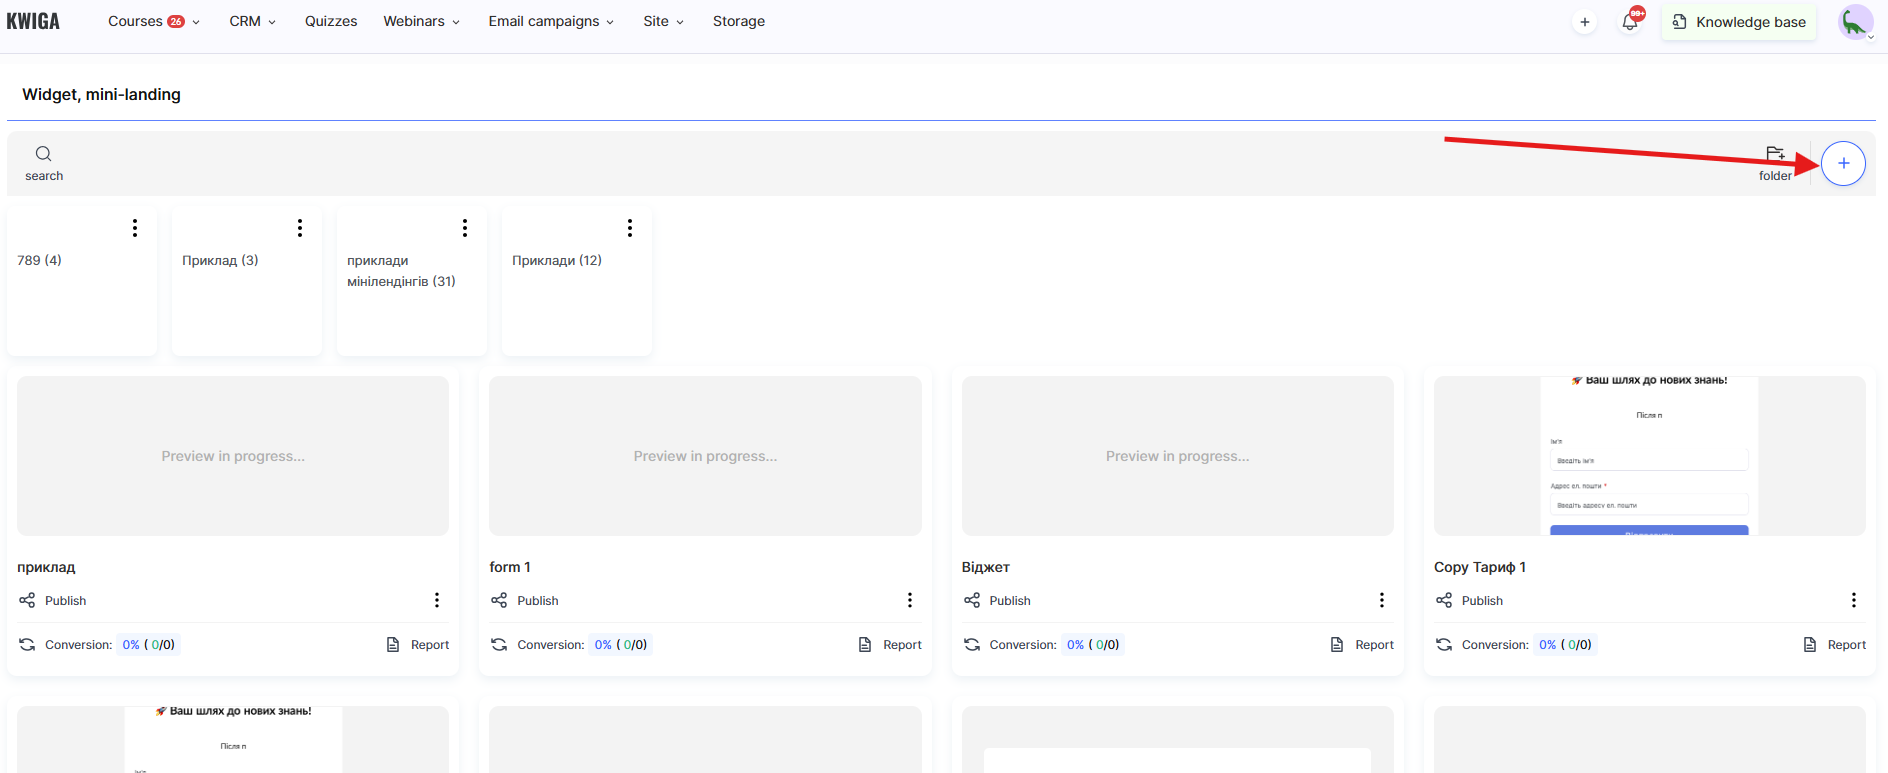Open options menu for the form 1 widget
This screenshot has height=773, width=1888.
[909, 600]
